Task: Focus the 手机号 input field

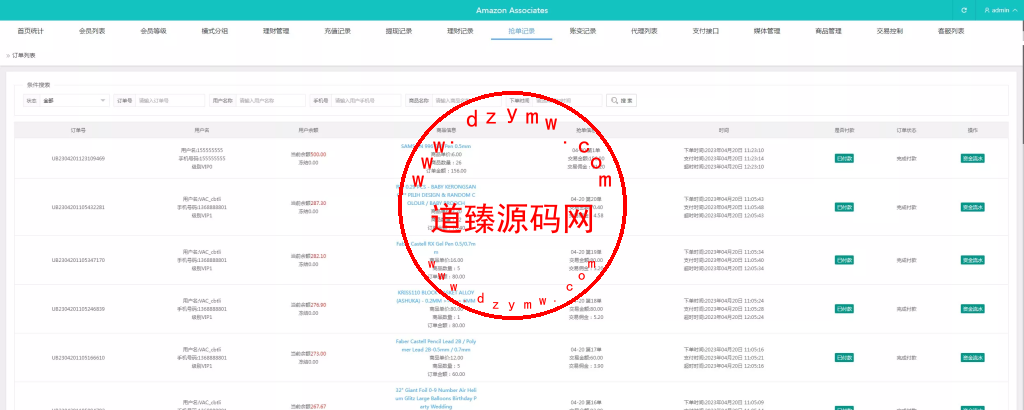Action: tap(366, 101)
